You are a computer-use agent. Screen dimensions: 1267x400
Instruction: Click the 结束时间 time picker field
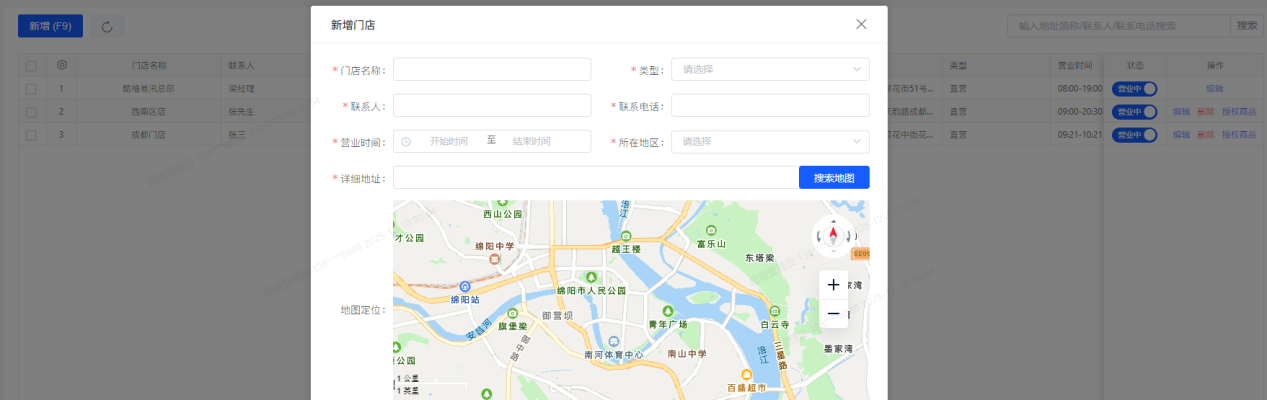531,142
